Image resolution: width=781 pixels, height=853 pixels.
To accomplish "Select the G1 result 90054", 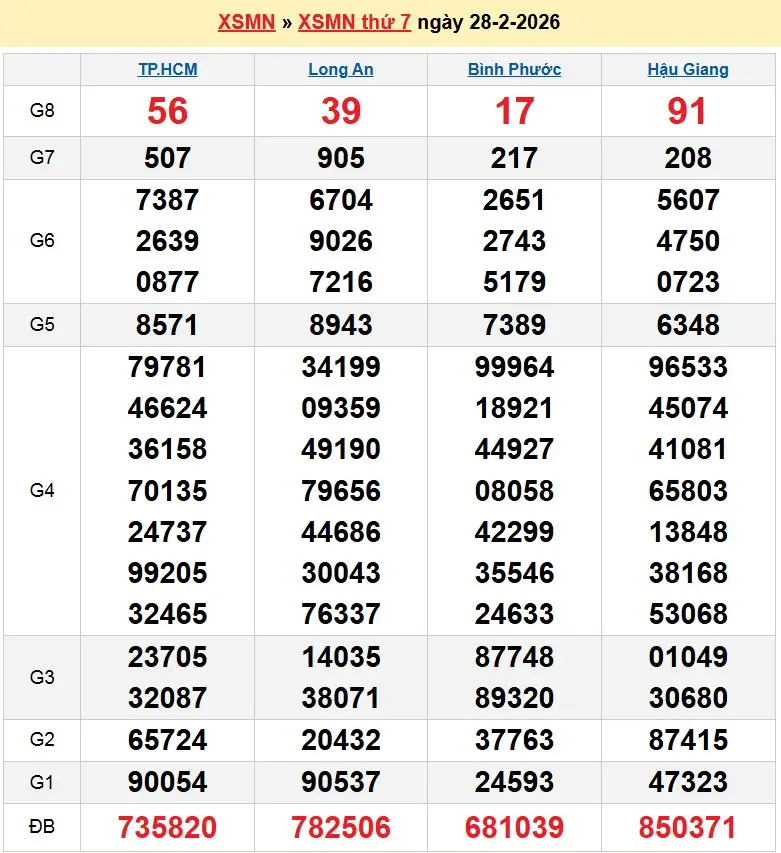I will (167, 781).
